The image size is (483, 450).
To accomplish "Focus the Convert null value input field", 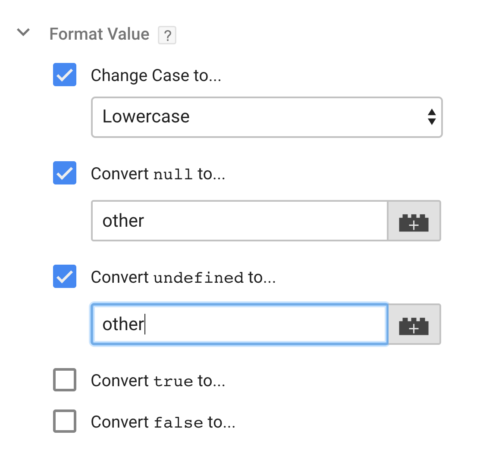I will pyautogui.click(x=240, y=221).
